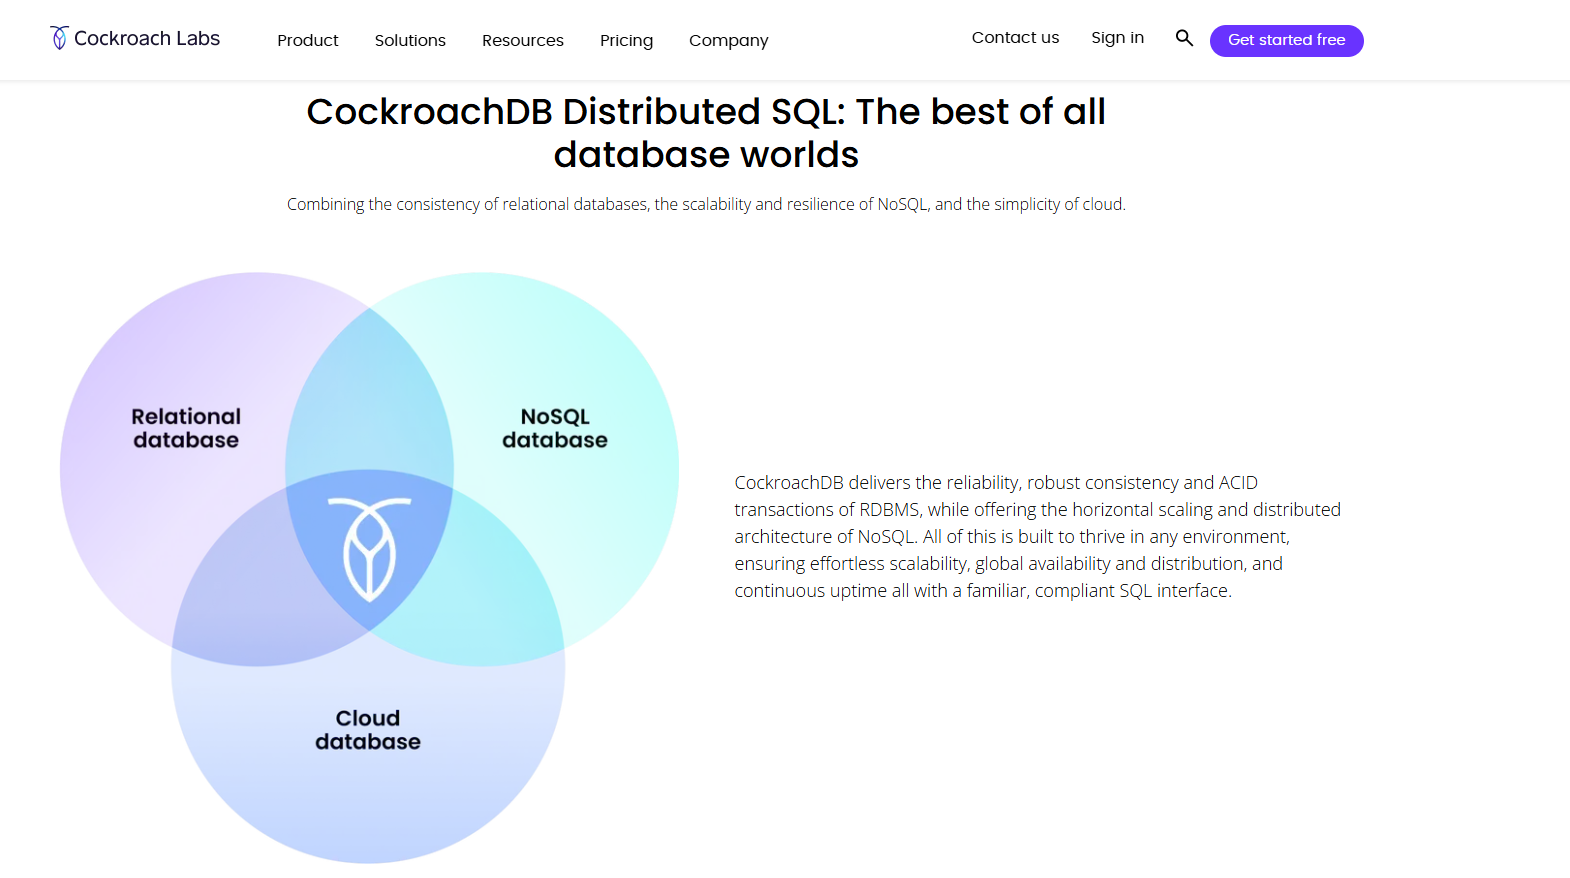Select the Cloud database label
Screen dimensions: 1570x878
click(368, 730)
